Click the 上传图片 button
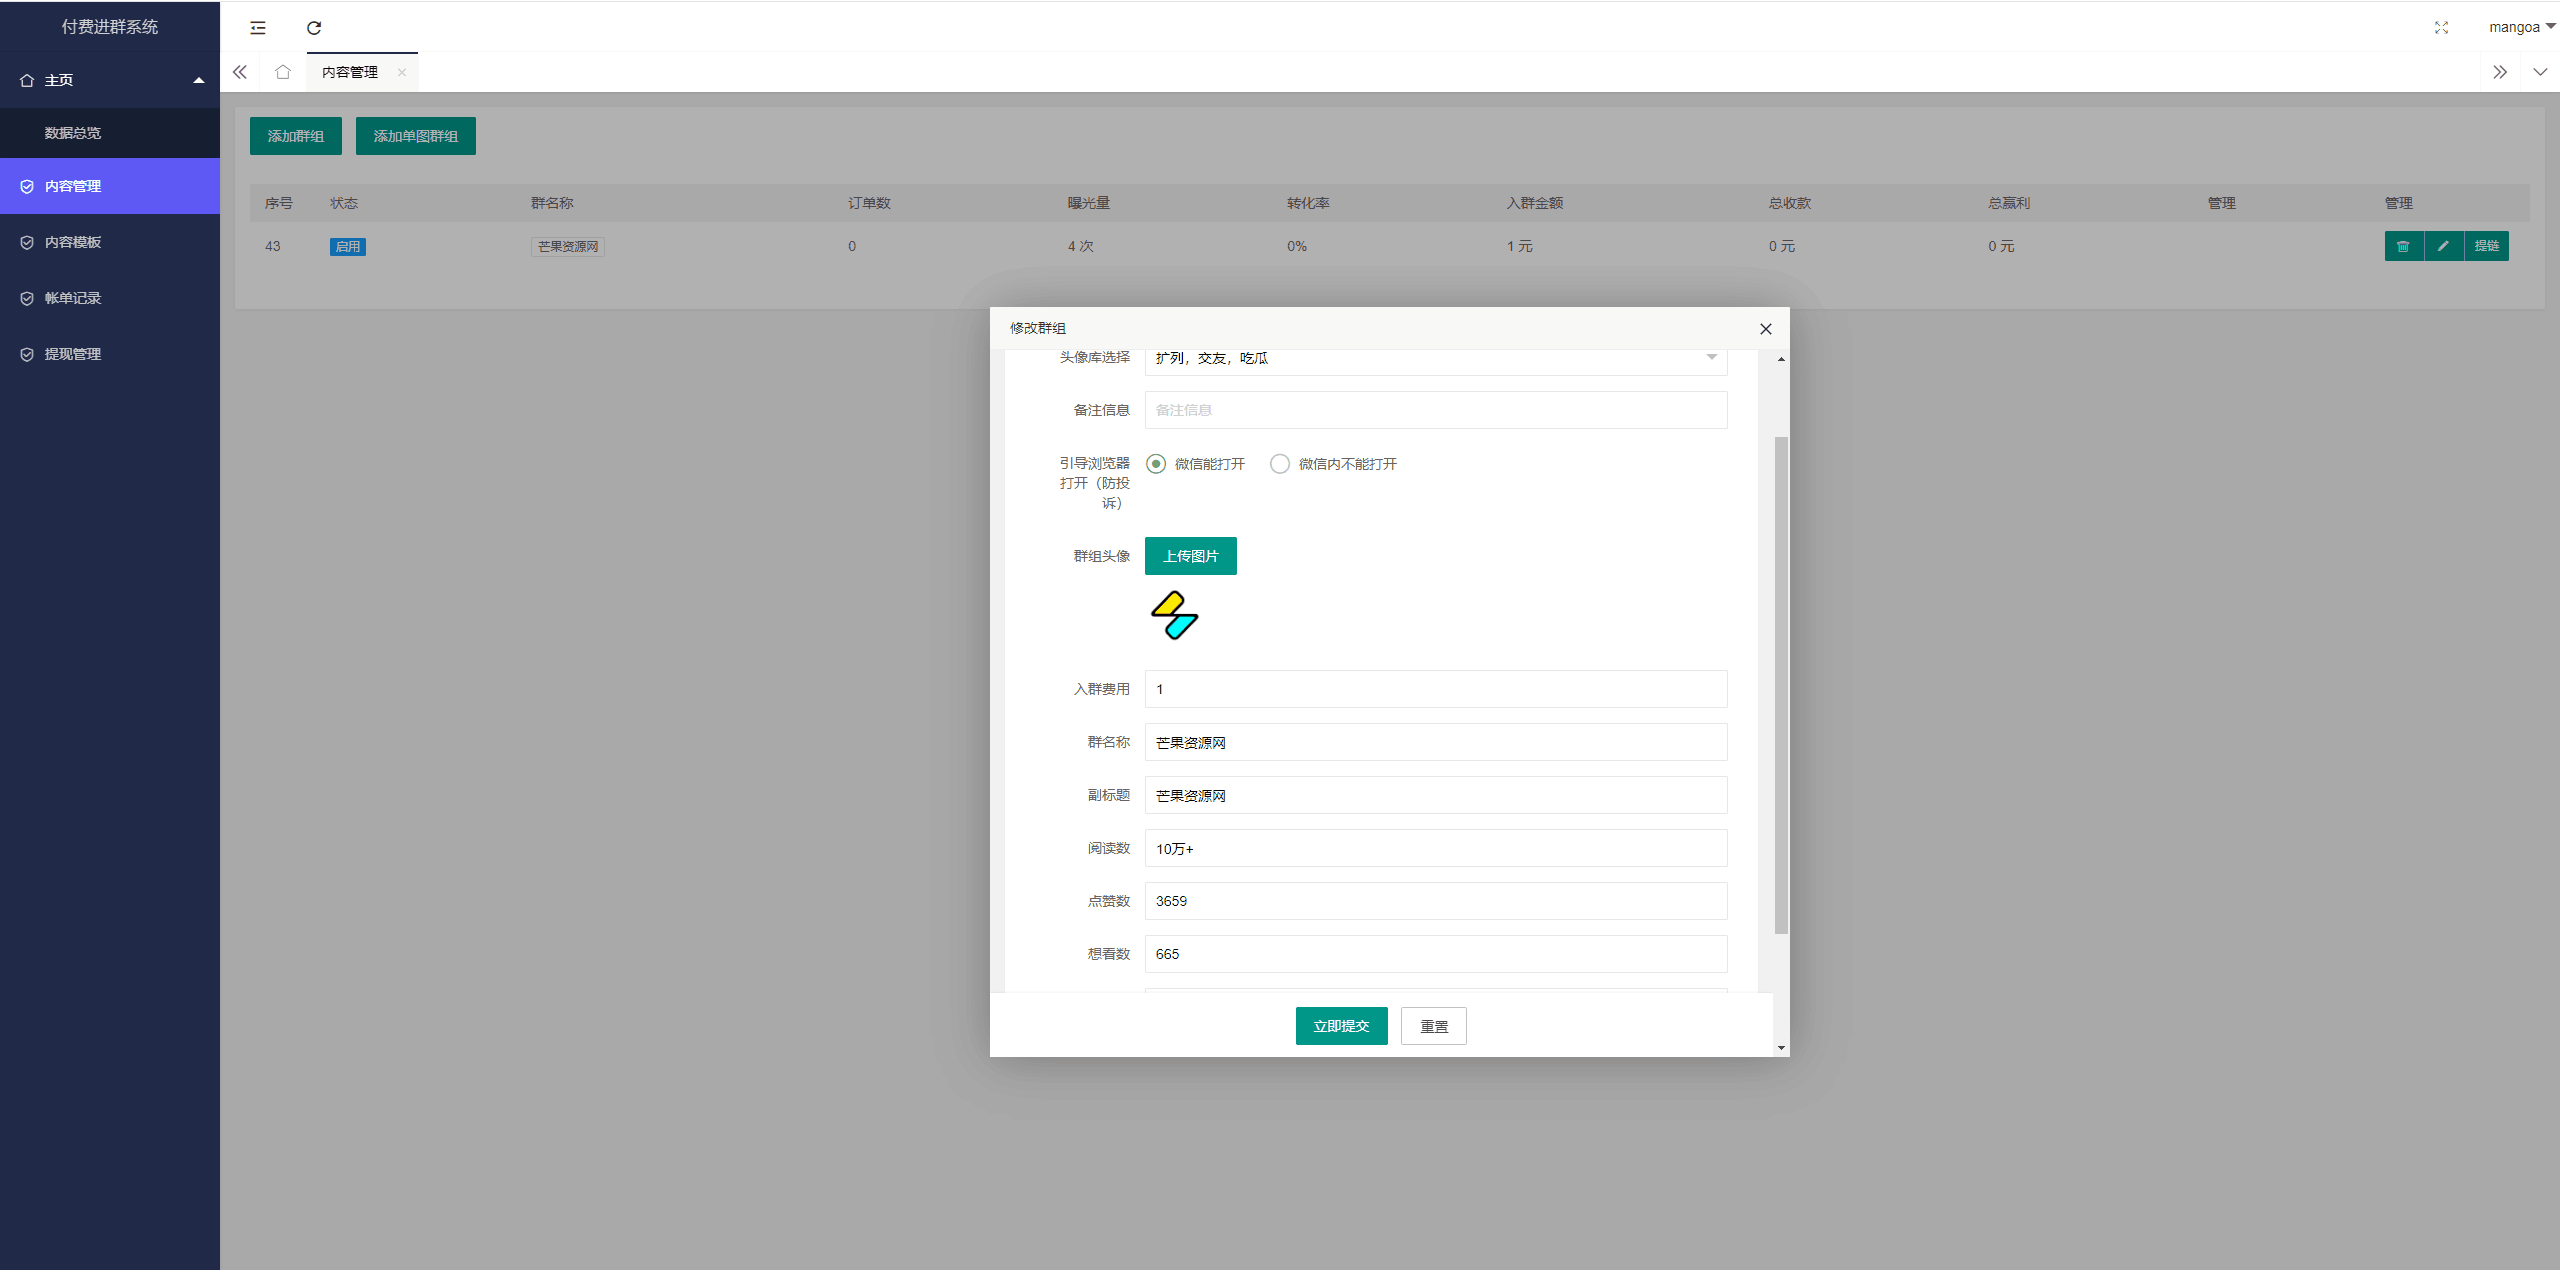2560x1270 pixels. (x=1190, y=555)
